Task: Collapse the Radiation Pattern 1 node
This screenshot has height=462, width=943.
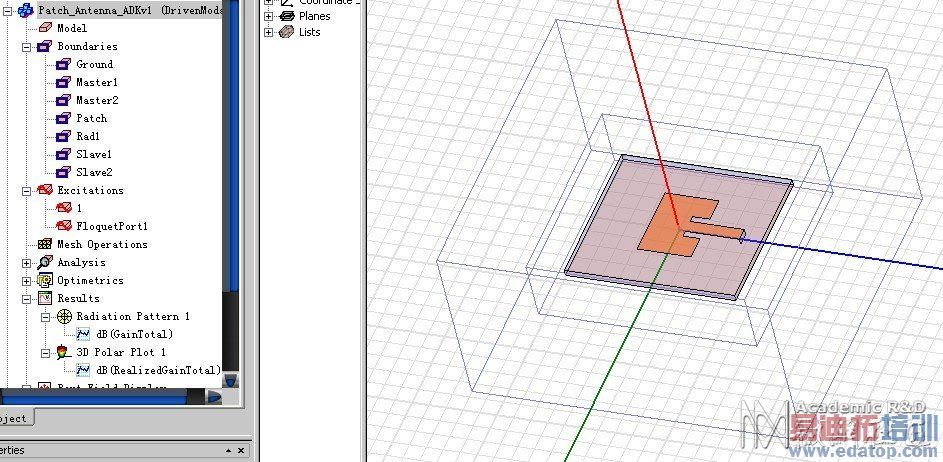Action: pyautogui.click(x=46, y=317)
